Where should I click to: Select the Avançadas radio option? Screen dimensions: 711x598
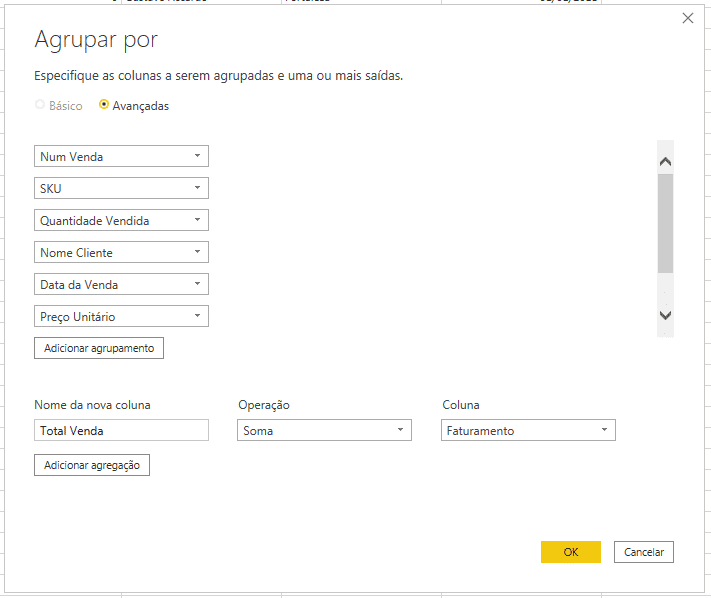coord(104,105)
